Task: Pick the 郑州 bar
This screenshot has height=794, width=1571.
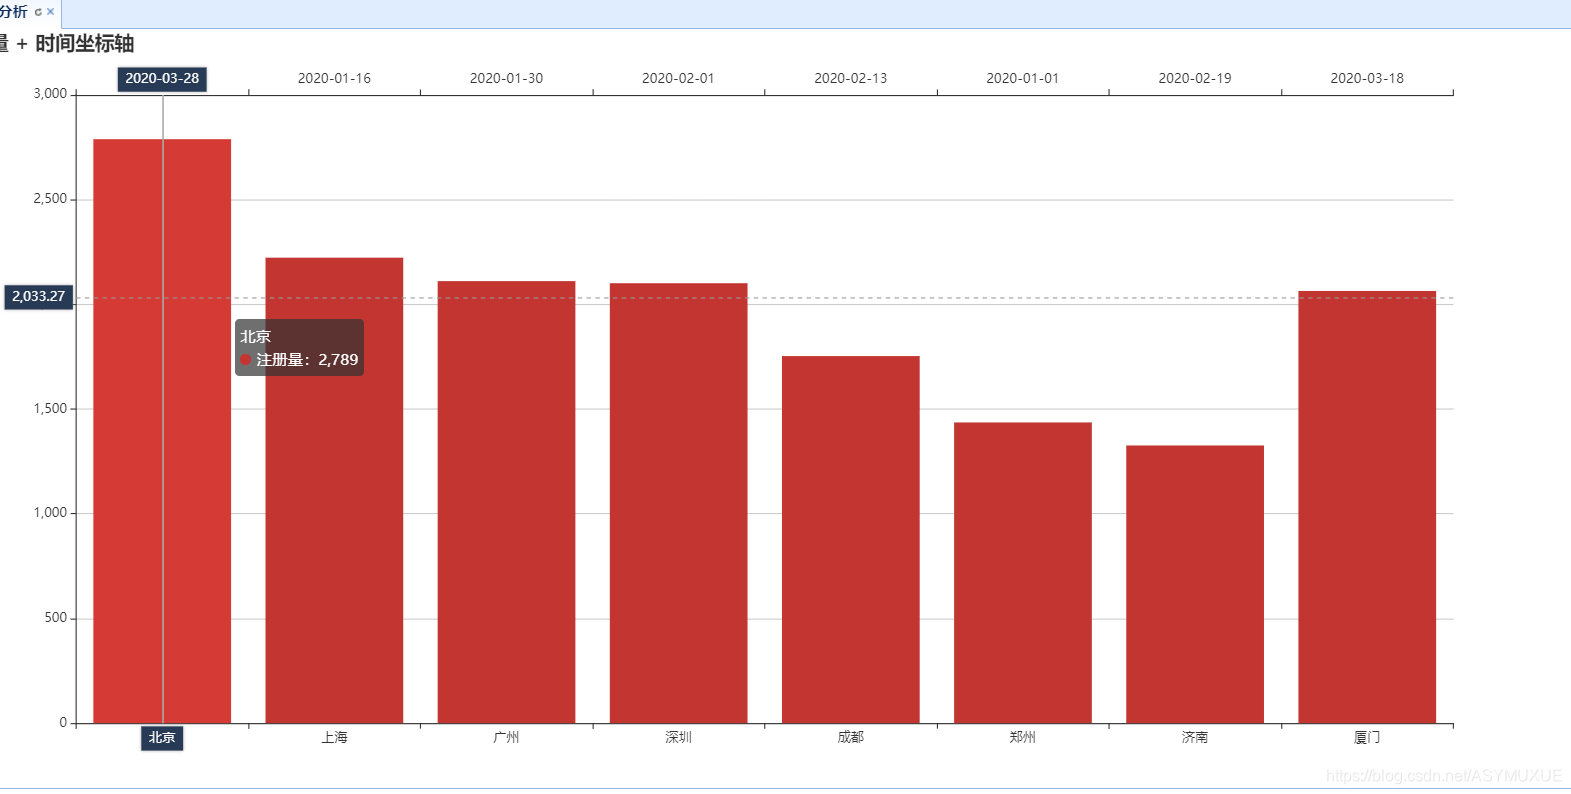Action: (x=1022, y=573)
